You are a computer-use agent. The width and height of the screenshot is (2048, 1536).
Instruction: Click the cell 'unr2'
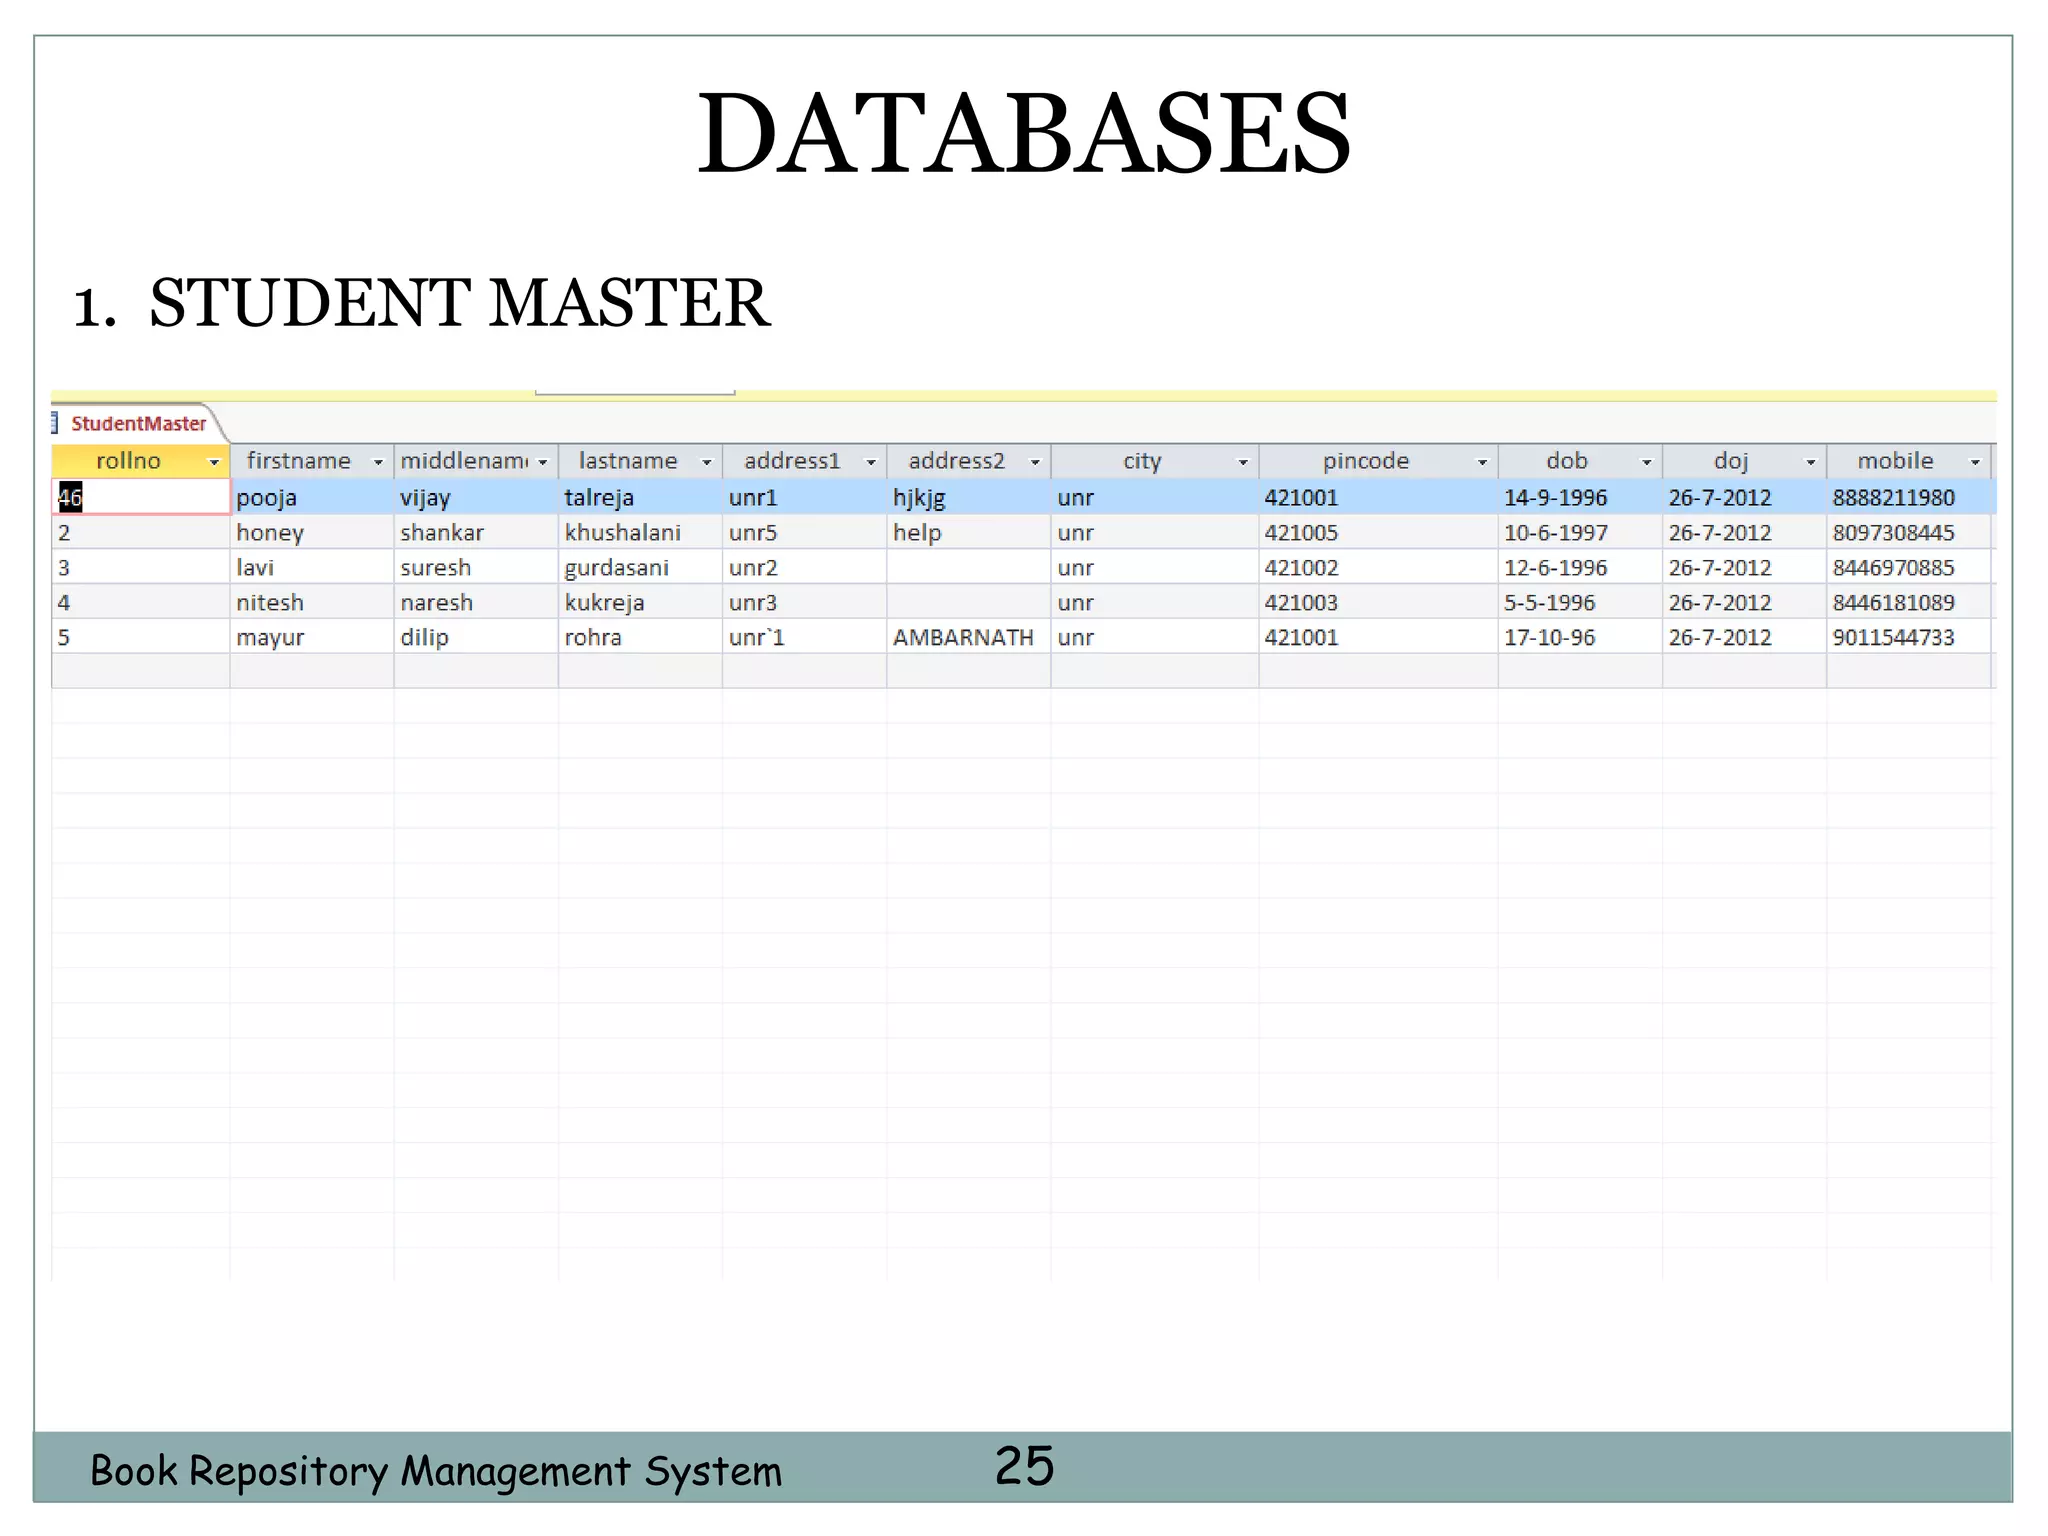click(x=804, y=567)
